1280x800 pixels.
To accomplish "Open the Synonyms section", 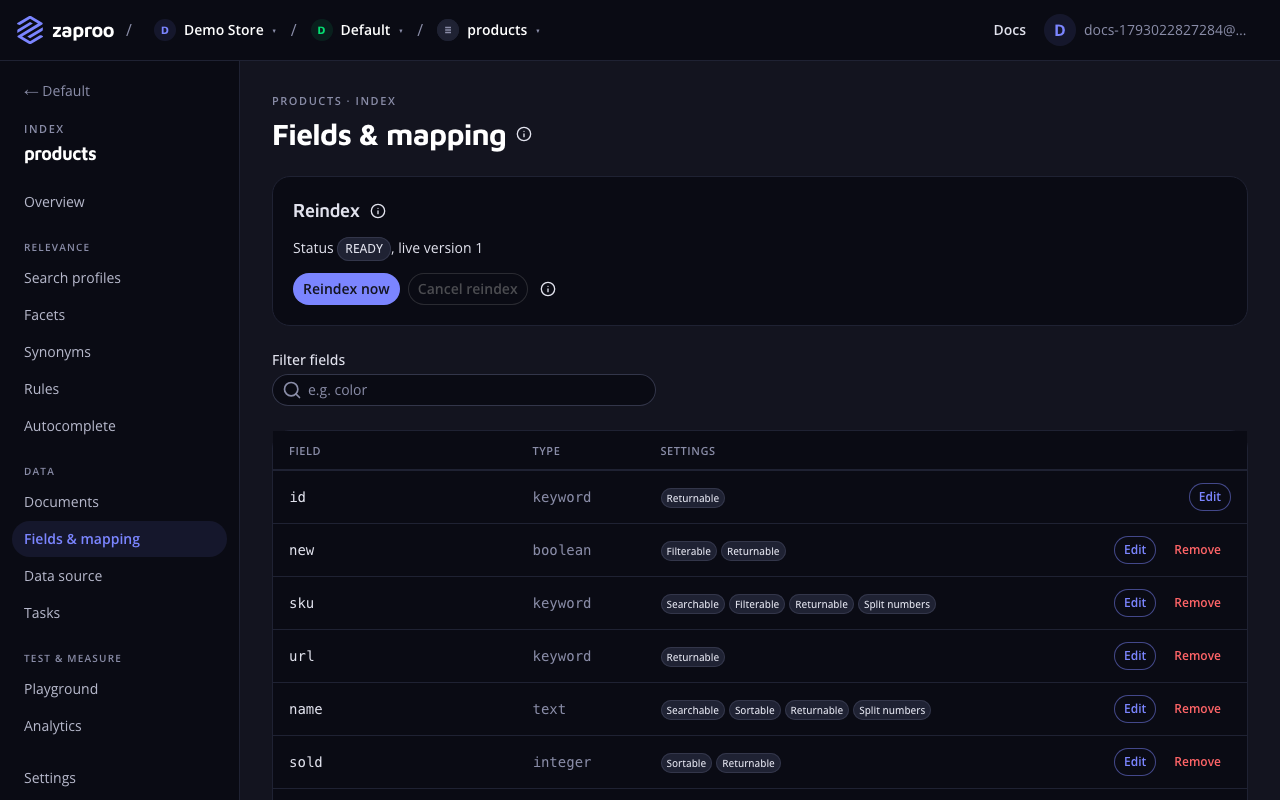I will tap(119, 352).
